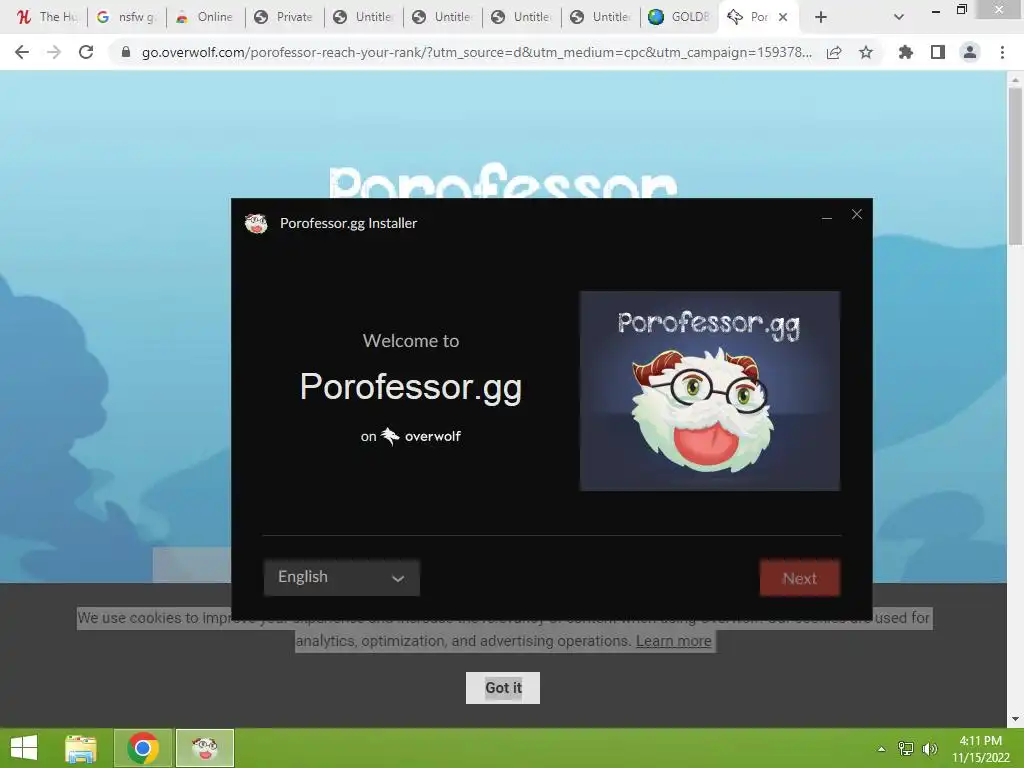Close the Porofessor.gg Installer dialog
This screenshot has height=768, width=1024.
pyautogui.click(x=857, y=214)
